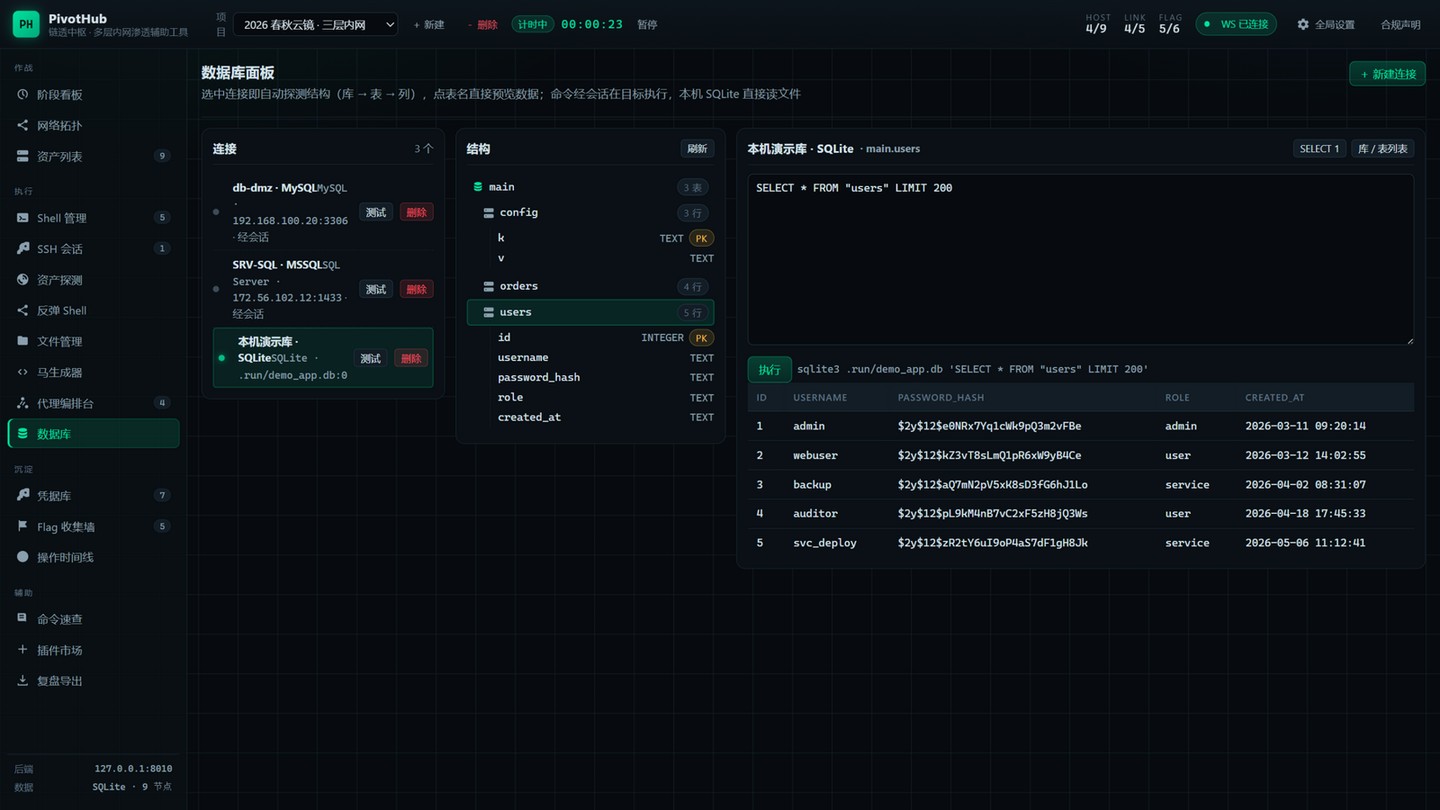Pause the timer with 暂停
The width and height of the screenshot is (1440, 810).
point(647,25)
